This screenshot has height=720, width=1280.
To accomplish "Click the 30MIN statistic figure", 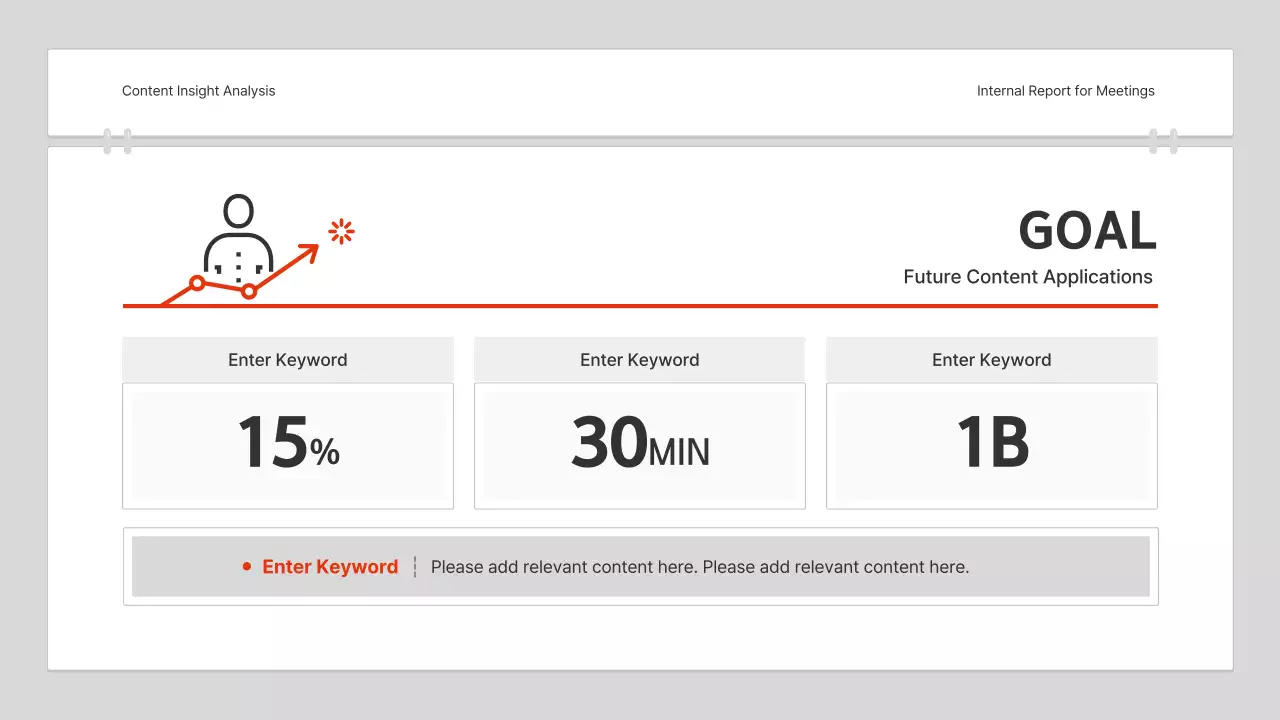I will coord(640,444).
